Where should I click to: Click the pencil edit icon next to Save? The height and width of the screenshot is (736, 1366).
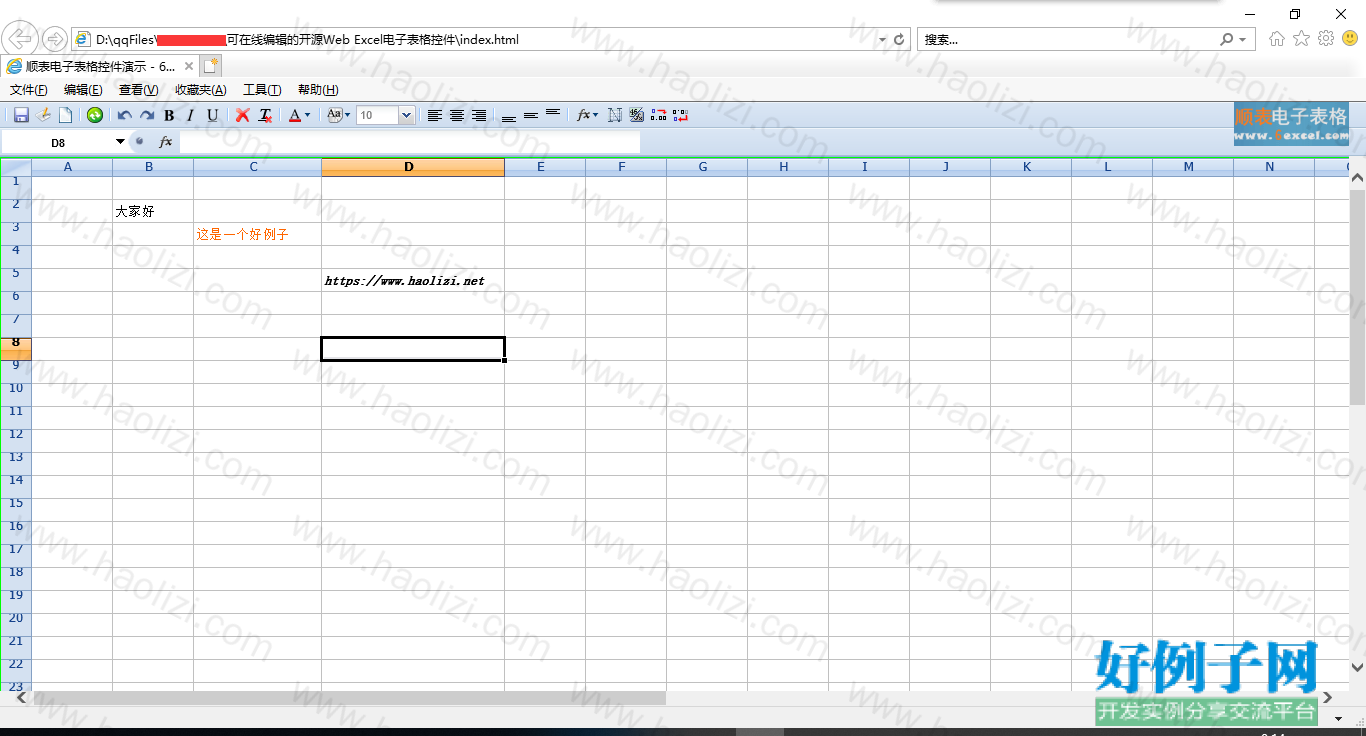pos(43,115)
